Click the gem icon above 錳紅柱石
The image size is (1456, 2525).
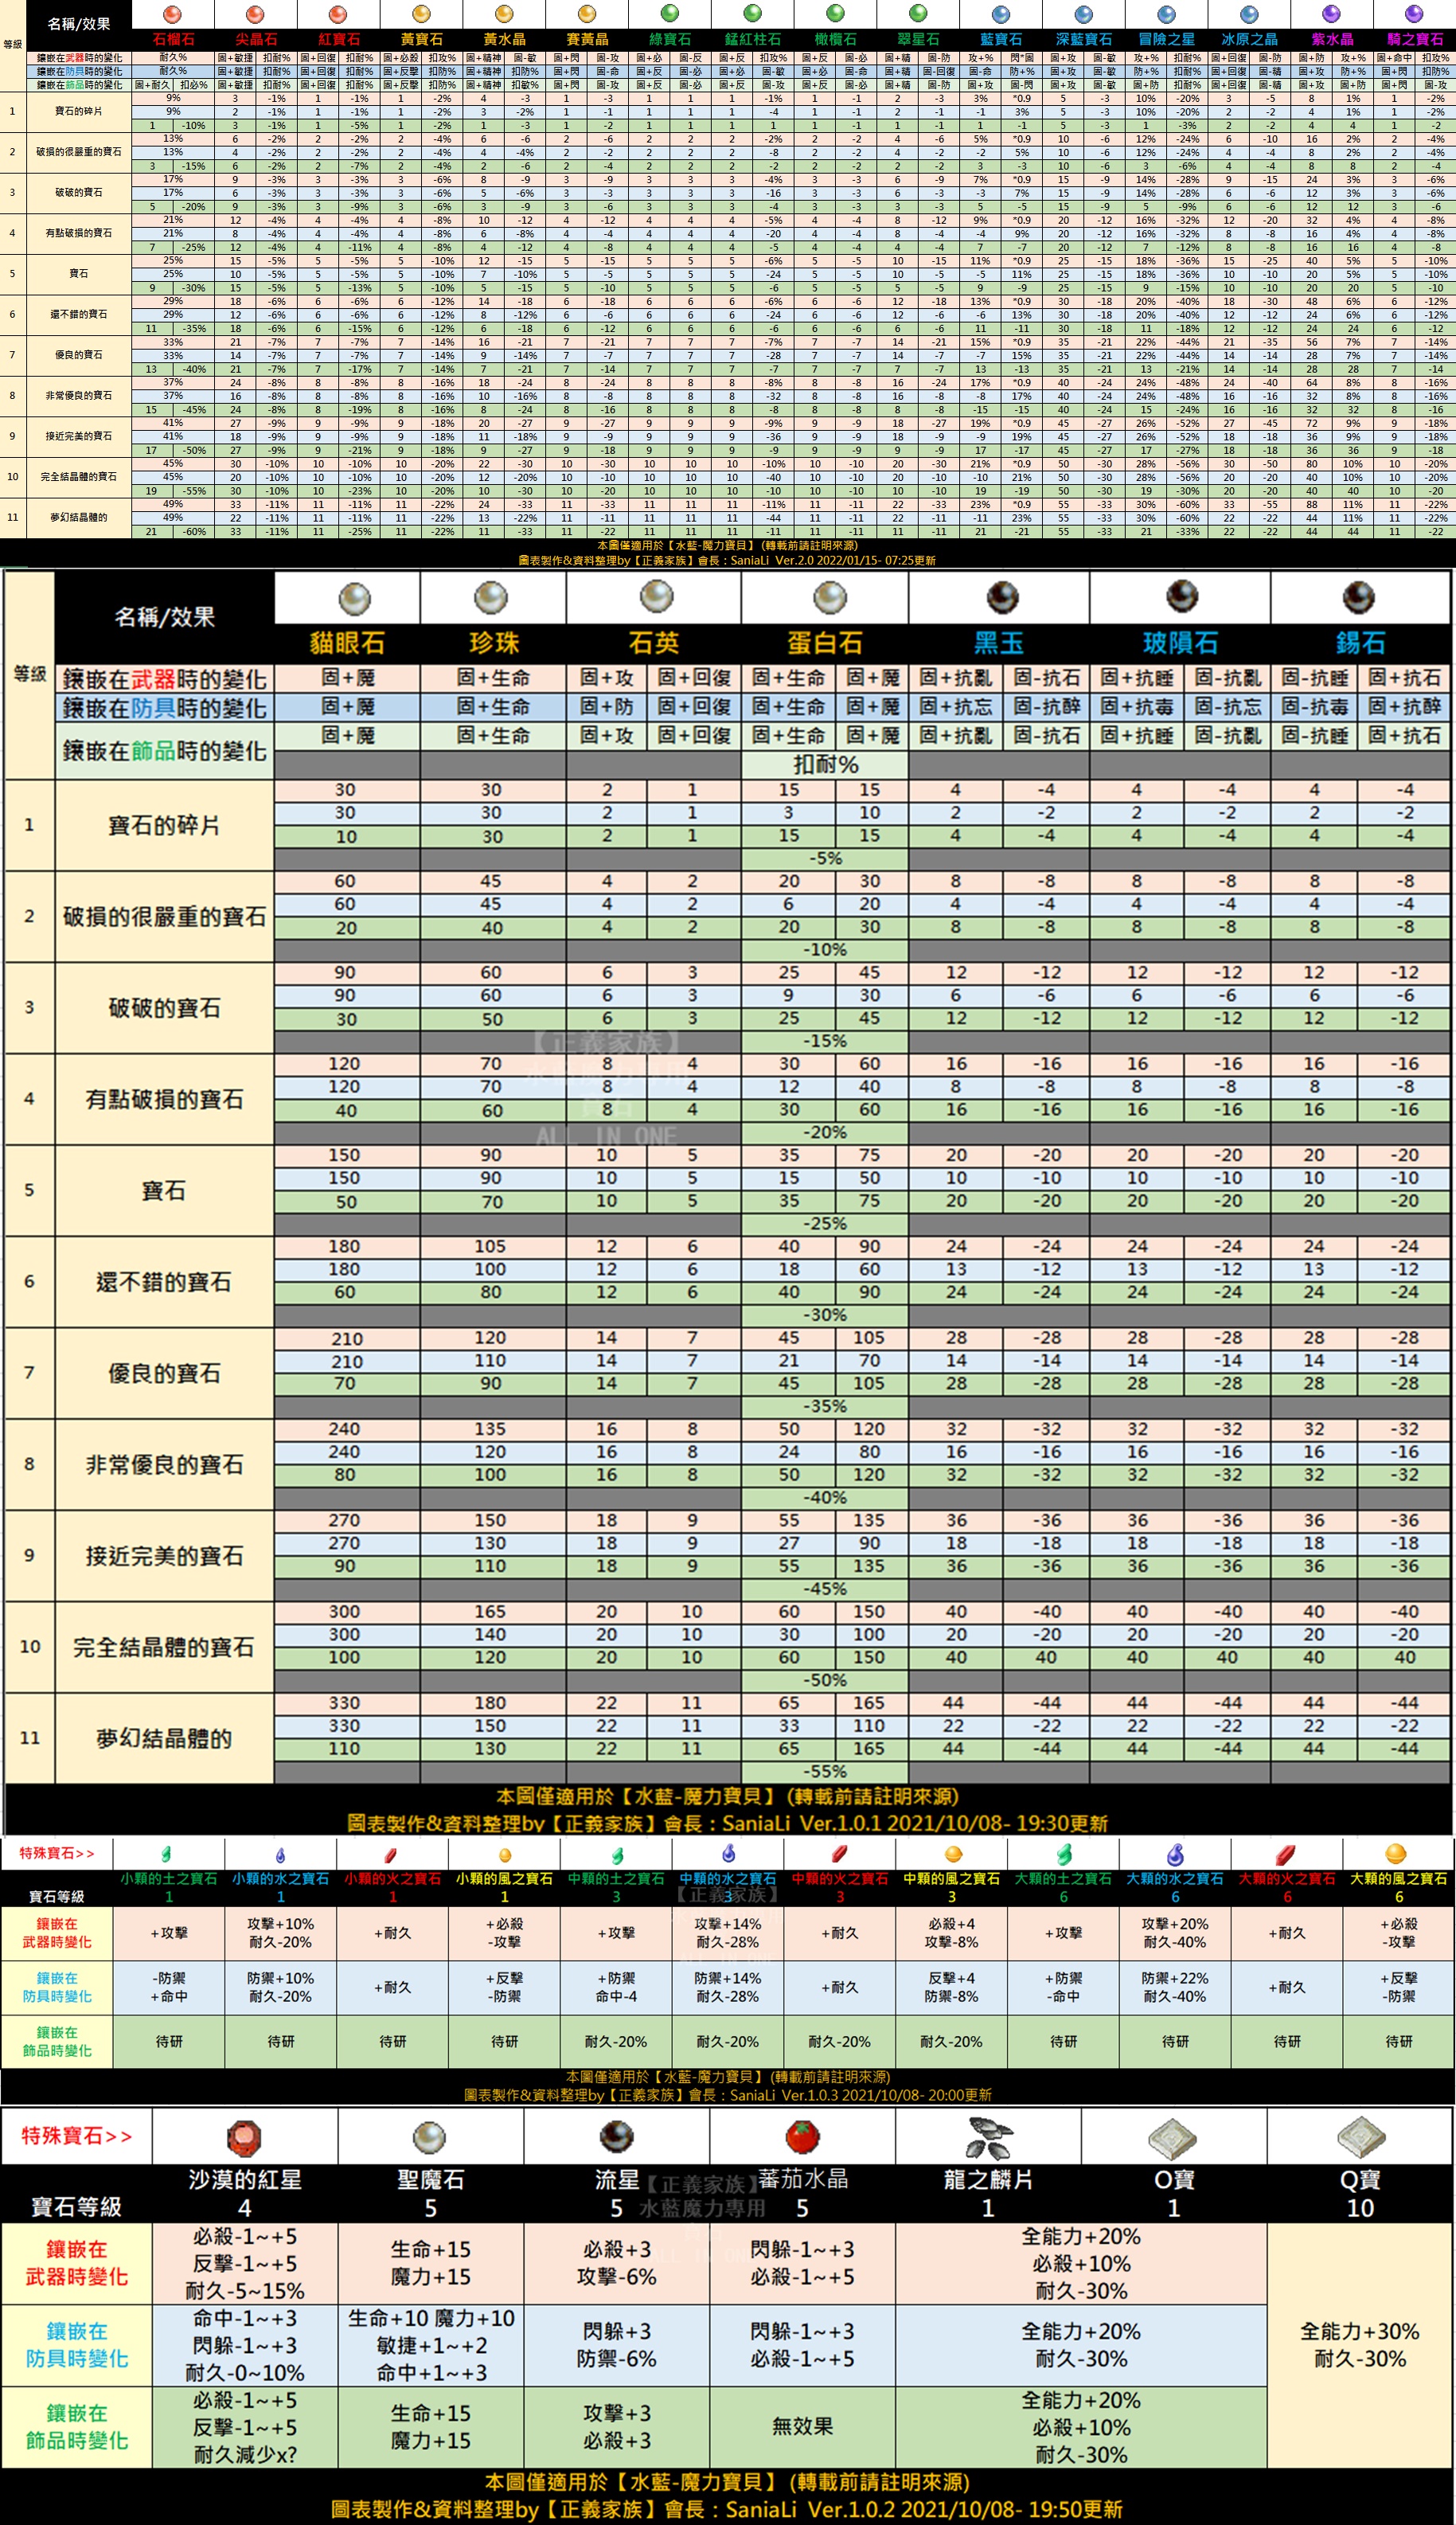(x=753, y=14)
